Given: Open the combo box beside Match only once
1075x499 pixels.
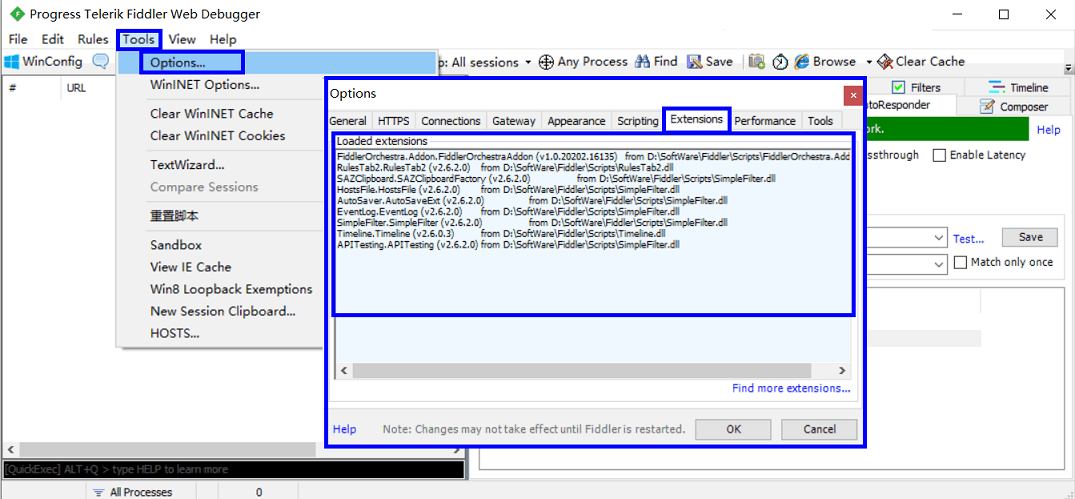Looking at the screenshot, I should pos(907,263).
